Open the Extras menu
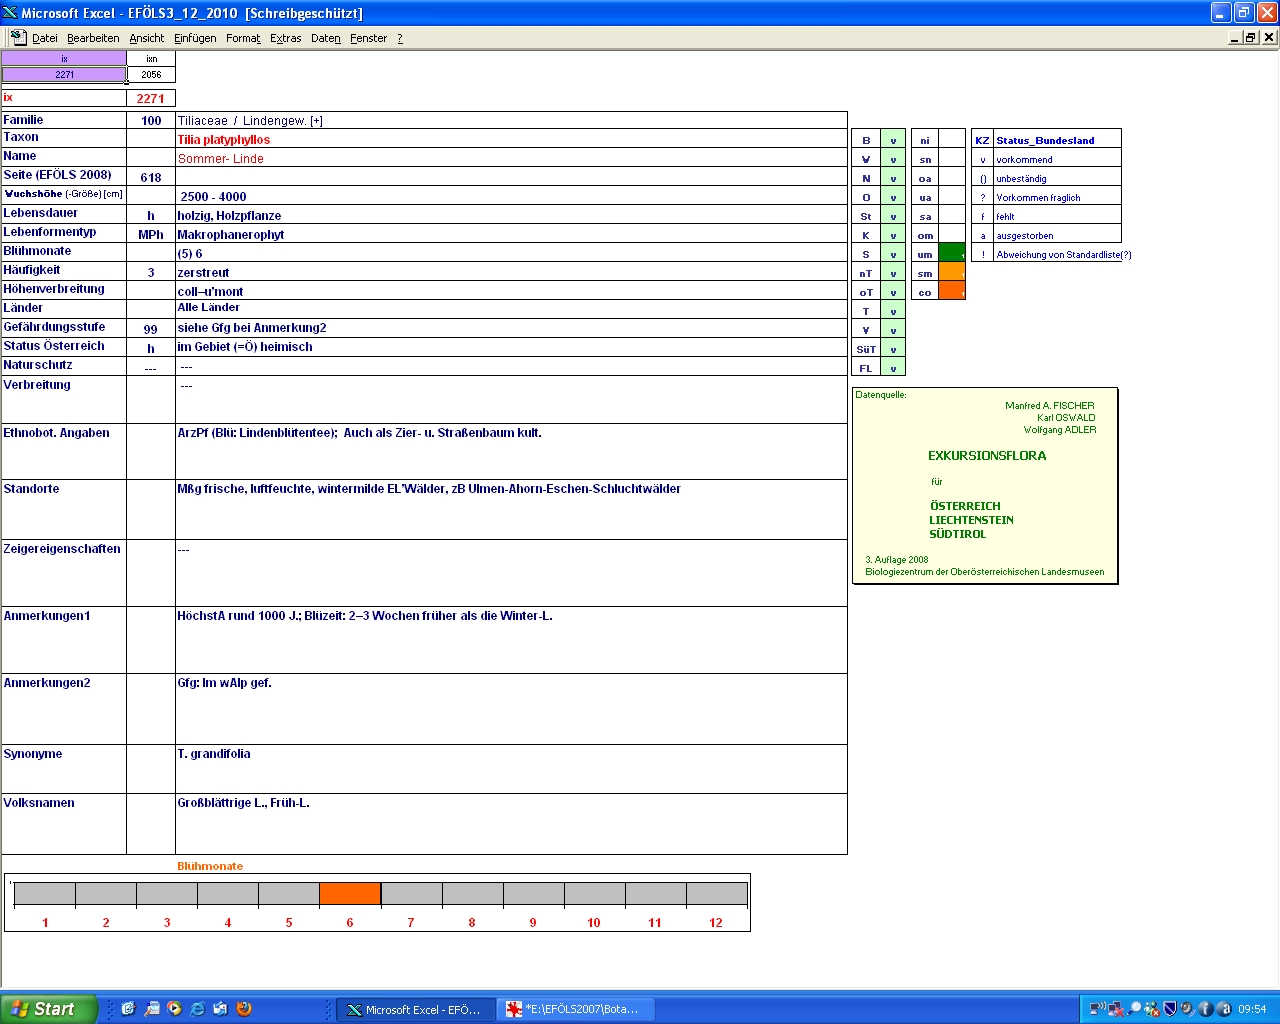This screenshot has width=1280, height=1024. 285,38
